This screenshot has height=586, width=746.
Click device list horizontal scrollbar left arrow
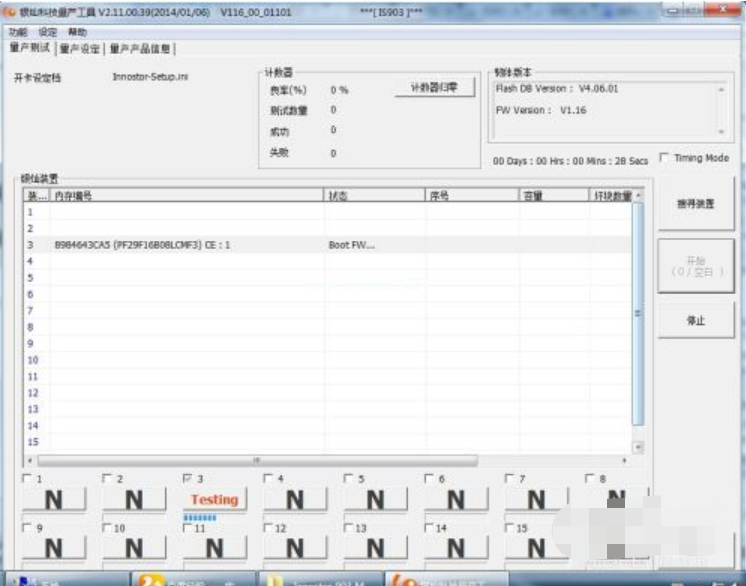point(30,460)
